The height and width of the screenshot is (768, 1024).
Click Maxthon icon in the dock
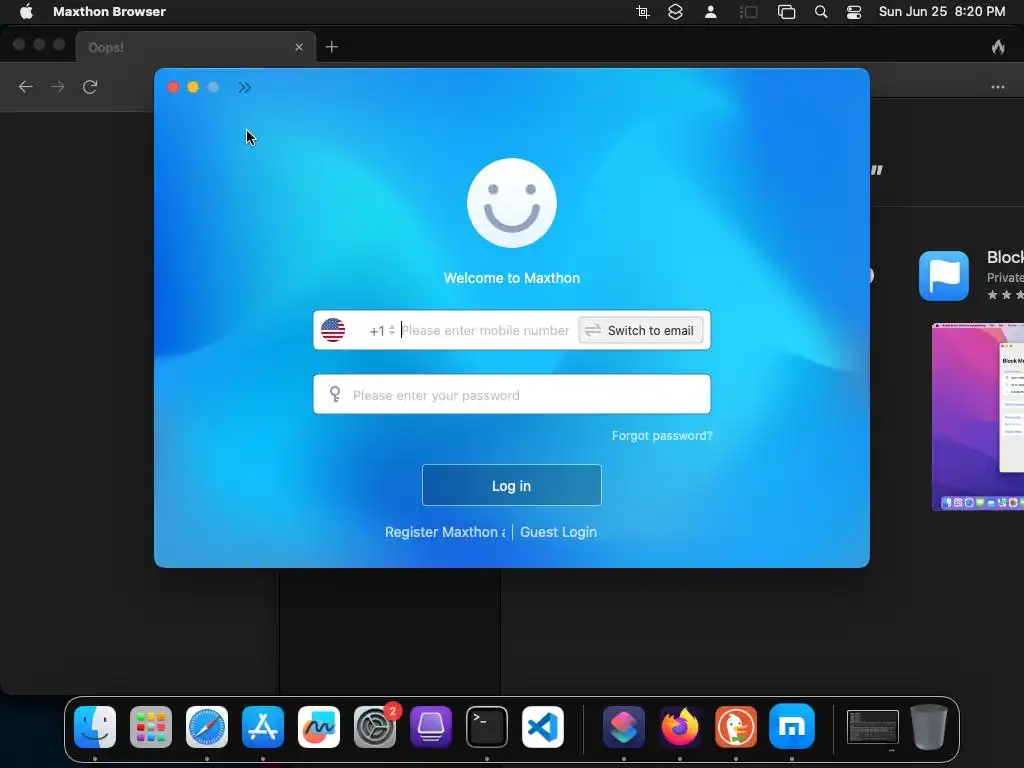click(x=792, y=727)
